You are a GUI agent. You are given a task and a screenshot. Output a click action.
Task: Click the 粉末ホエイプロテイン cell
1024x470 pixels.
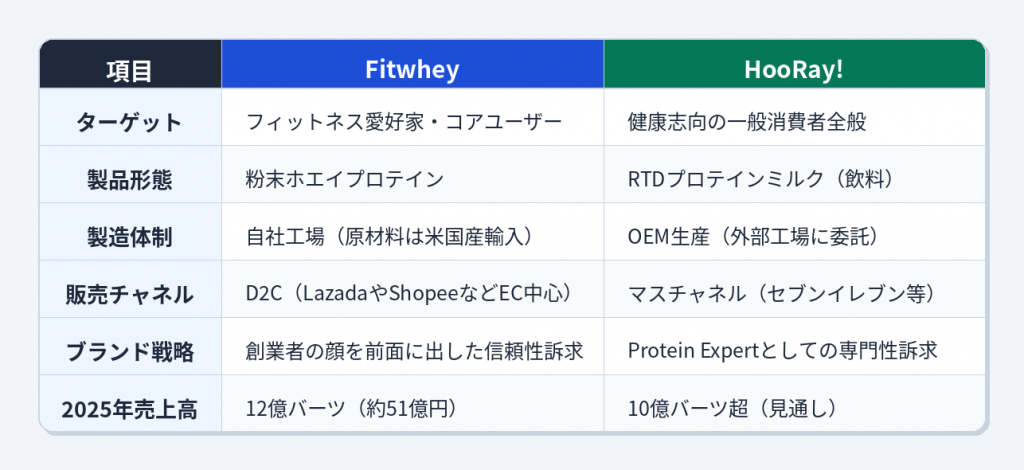(x=344, y=180)
